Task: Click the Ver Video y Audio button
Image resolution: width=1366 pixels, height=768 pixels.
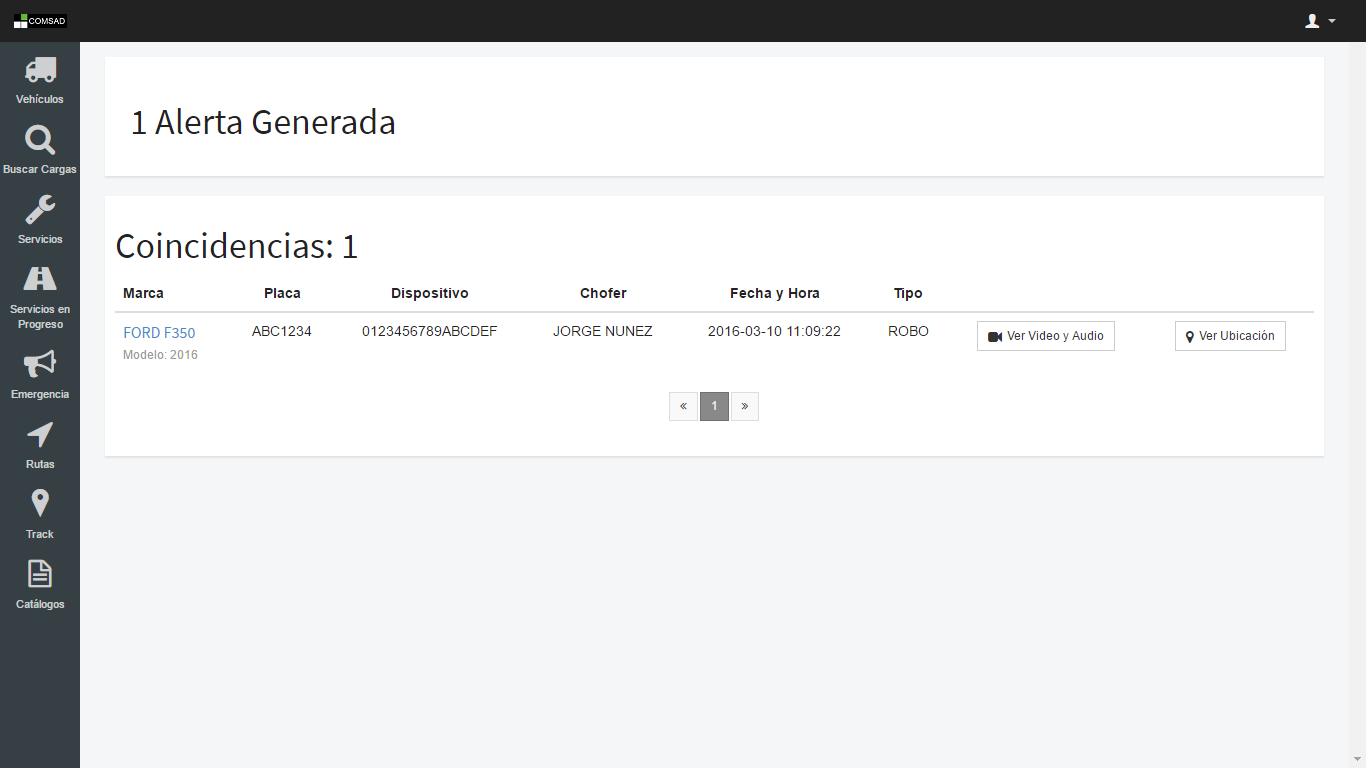Action: click(x=1045, y=336)
